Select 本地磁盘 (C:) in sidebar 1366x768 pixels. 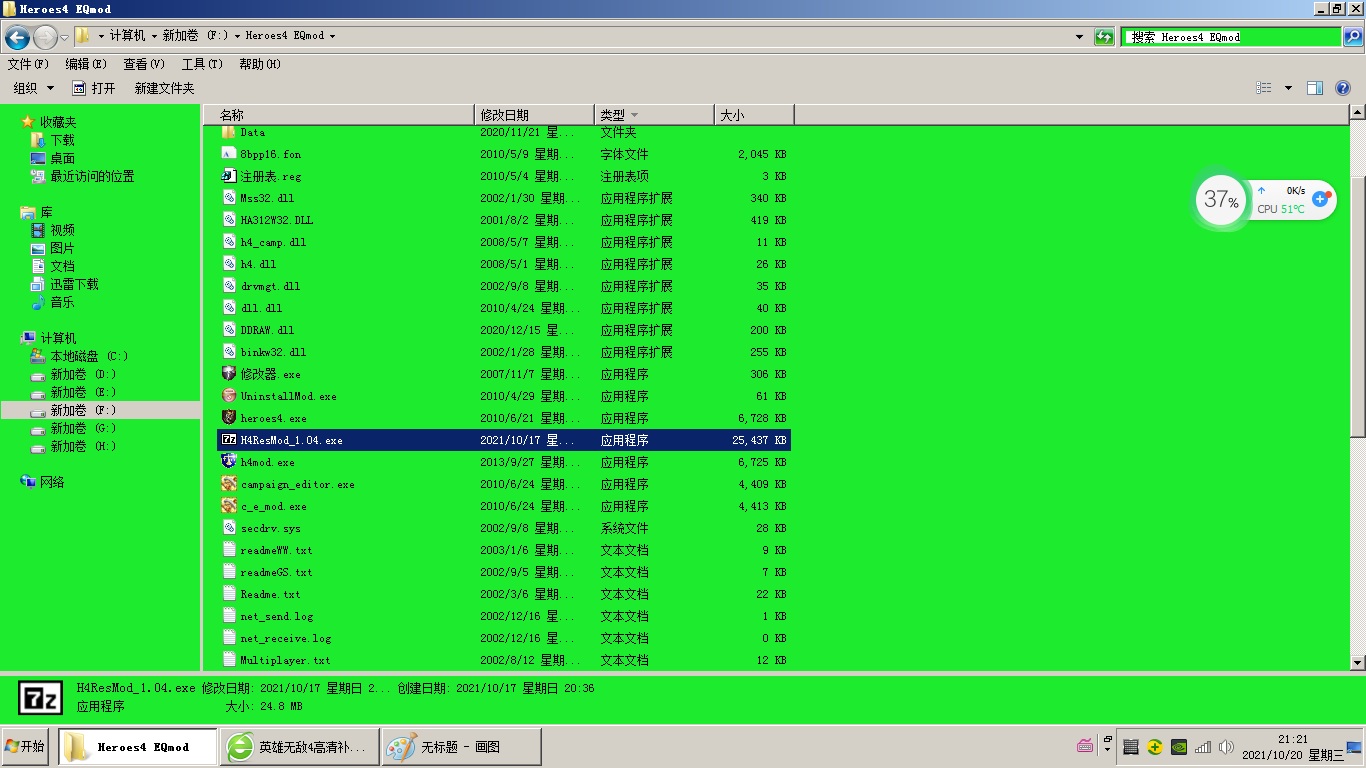[x=89, y=356]
